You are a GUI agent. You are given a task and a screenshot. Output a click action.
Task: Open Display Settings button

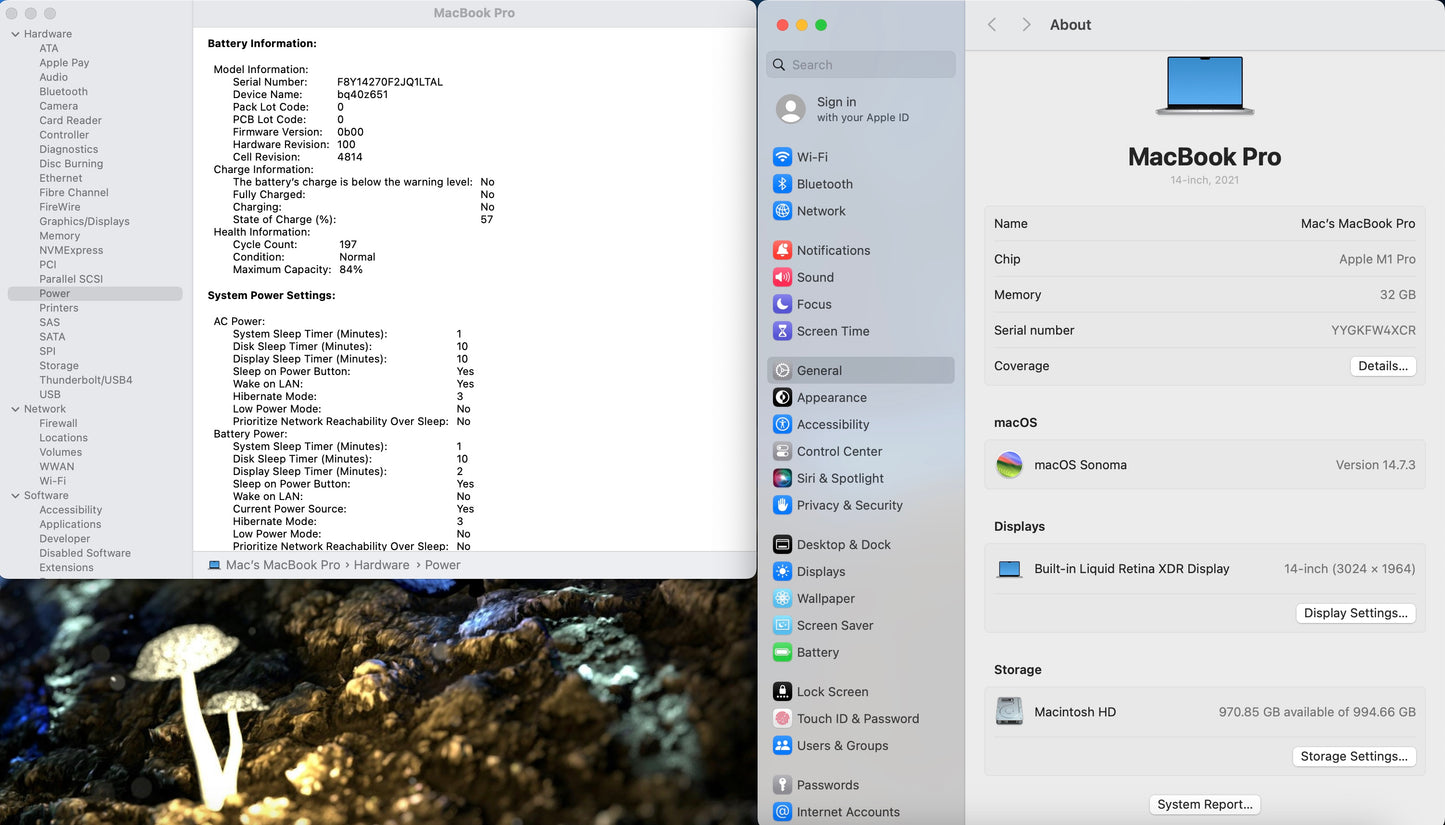(1356, 613)
